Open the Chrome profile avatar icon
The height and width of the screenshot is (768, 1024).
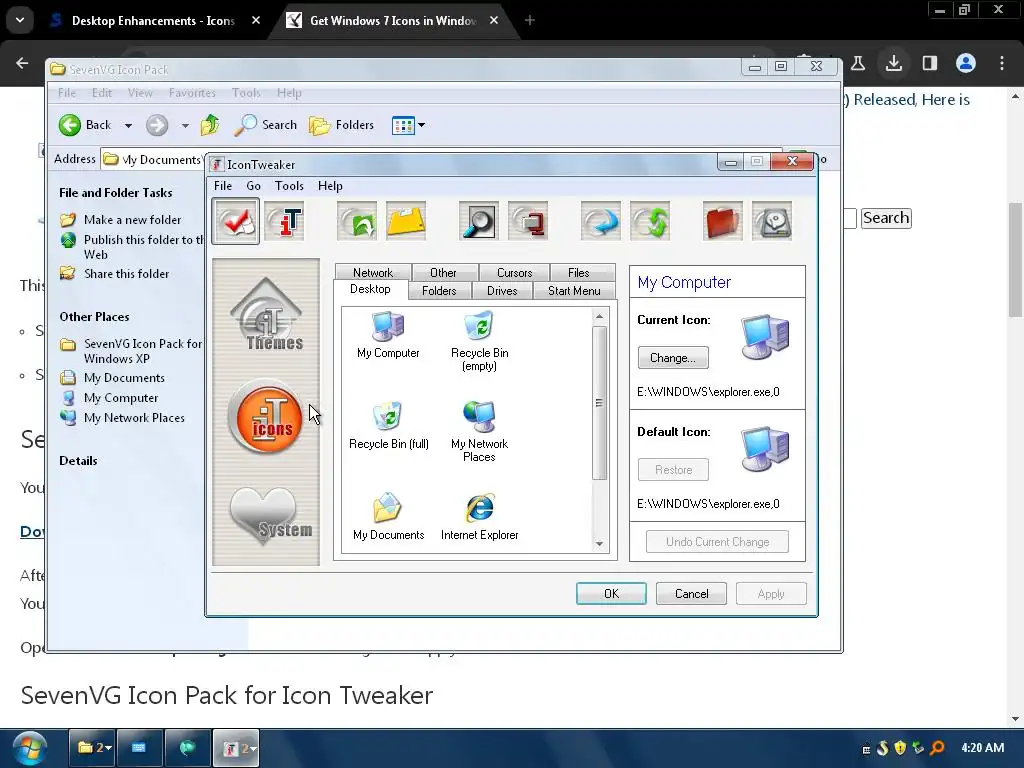point(966,63)
